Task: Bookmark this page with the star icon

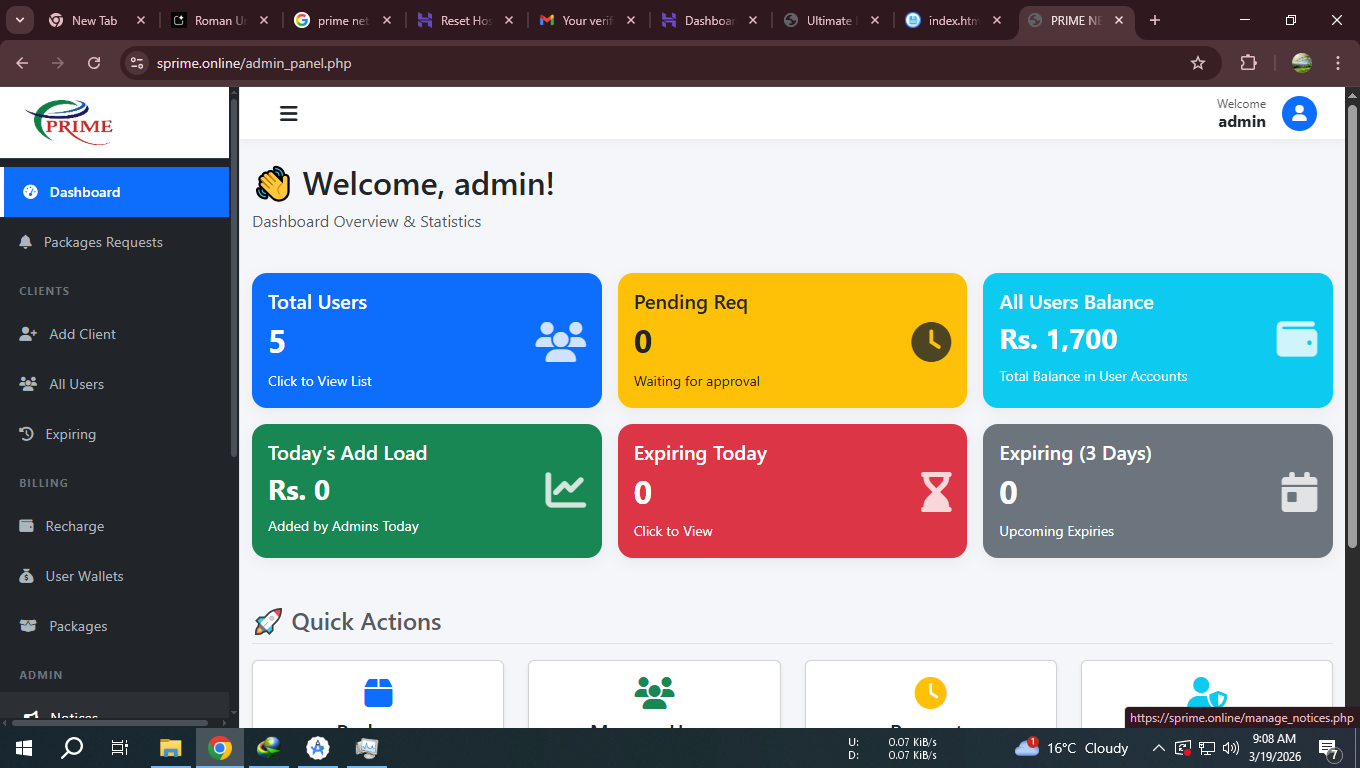Action: tap(1197, 63)
